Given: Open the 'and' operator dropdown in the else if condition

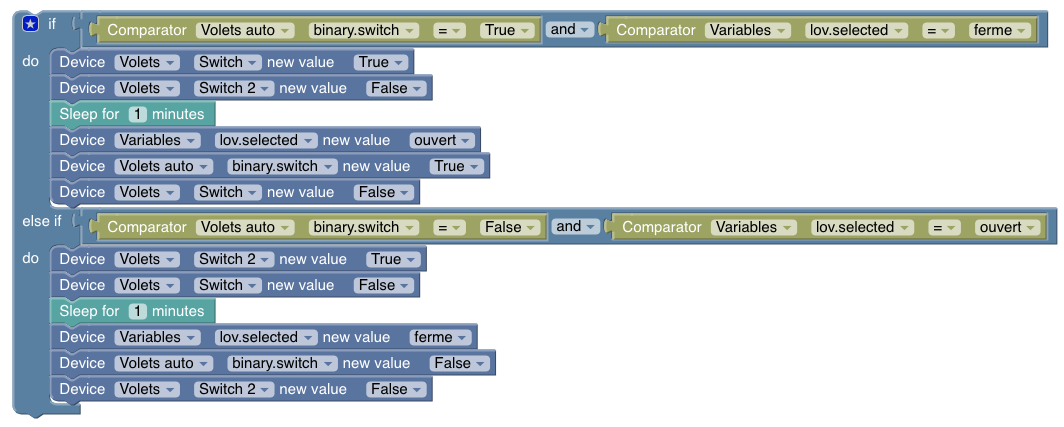Looking at the screenshot, I should click(575, 227).
